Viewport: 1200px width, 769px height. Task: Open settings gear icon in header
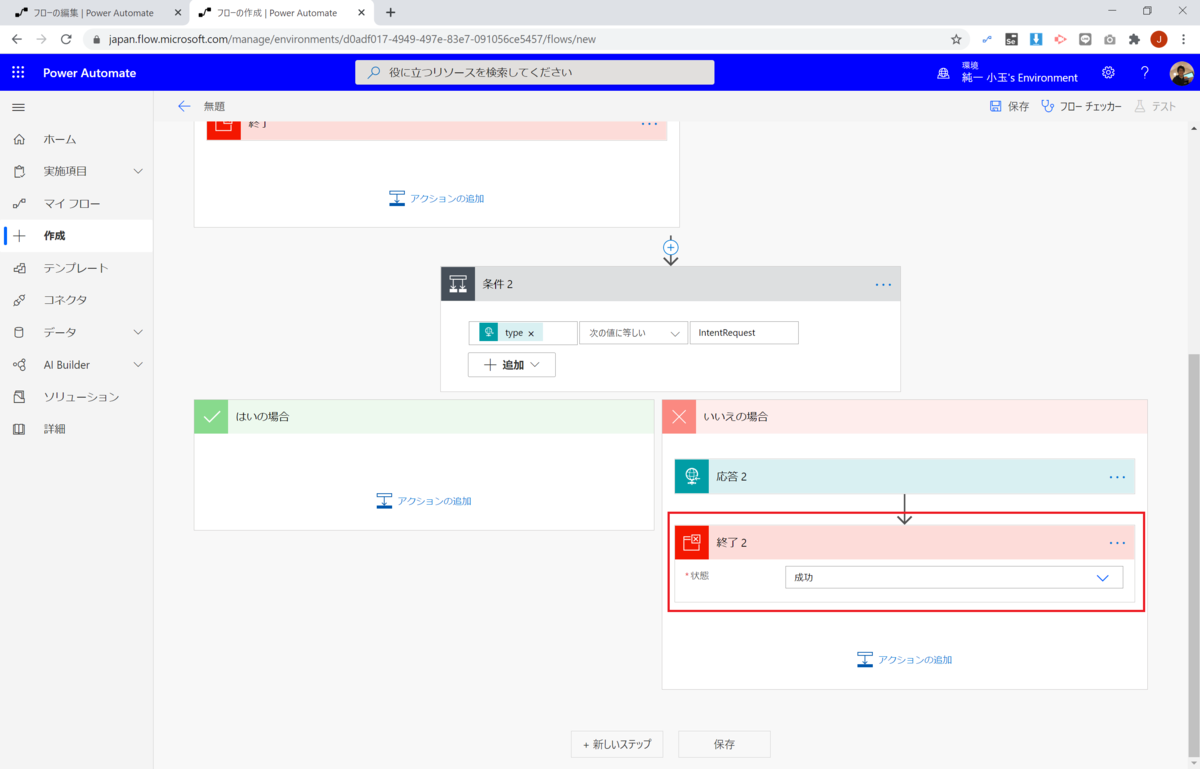1108,73
